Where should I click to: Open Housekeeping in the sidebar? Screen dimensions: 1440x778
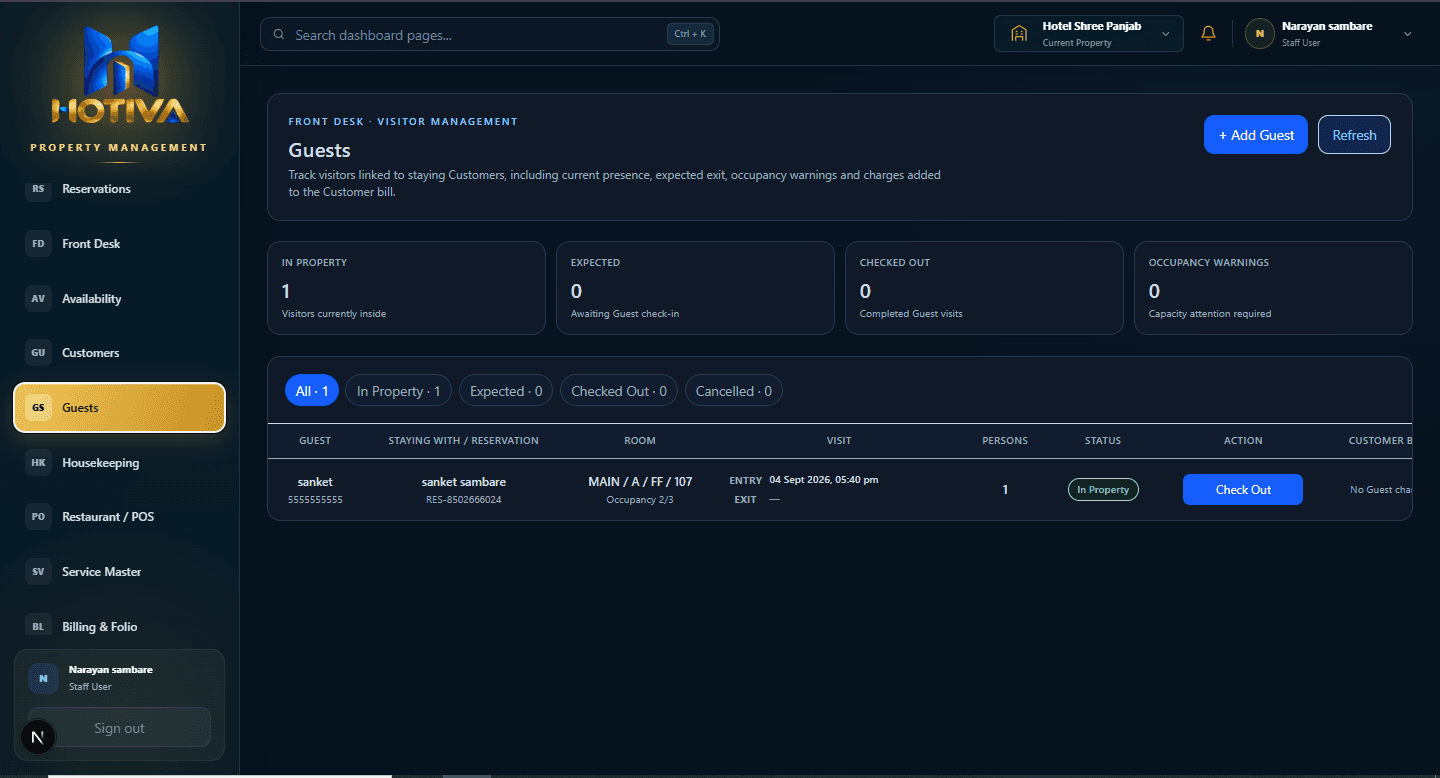click(120, 463)
